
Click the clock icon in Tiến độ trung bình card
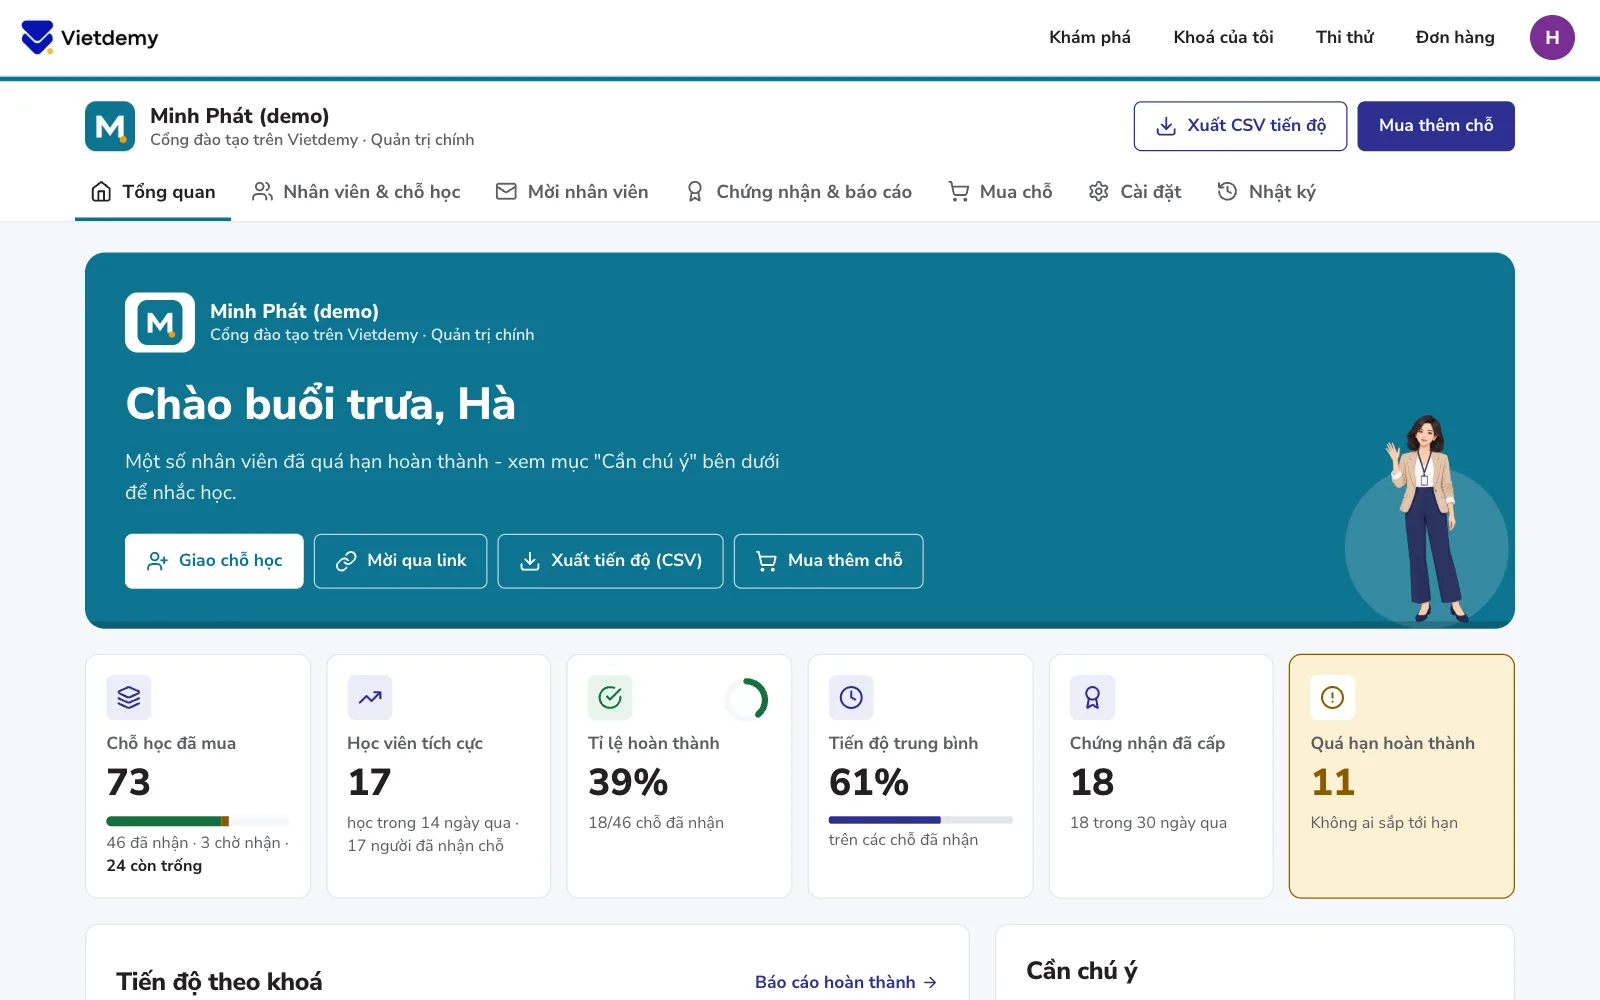click(851, 697)
